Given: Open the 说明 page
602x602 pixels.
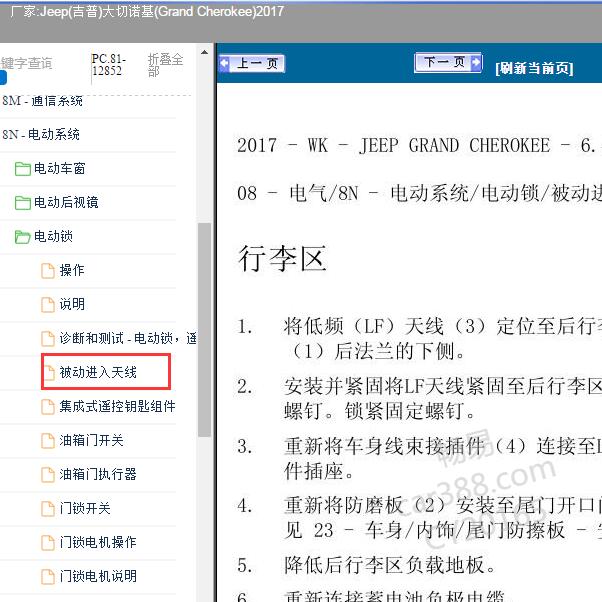Looking at the screenshot, I should (x=72, y=304).
